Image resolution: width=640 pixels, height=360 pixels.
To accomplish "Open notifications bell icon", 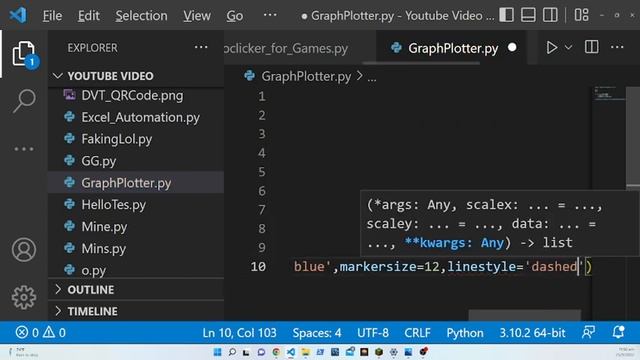I will pyautogui.click(x=618, y=332).
